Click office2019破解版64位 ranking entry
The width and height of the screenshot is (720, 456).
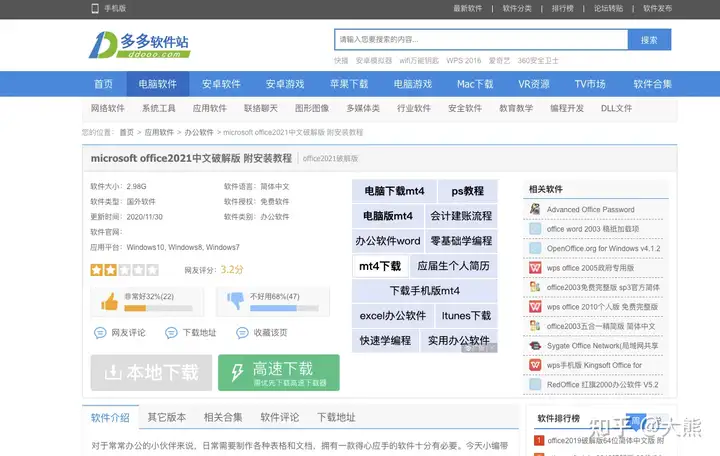[605, 440]
